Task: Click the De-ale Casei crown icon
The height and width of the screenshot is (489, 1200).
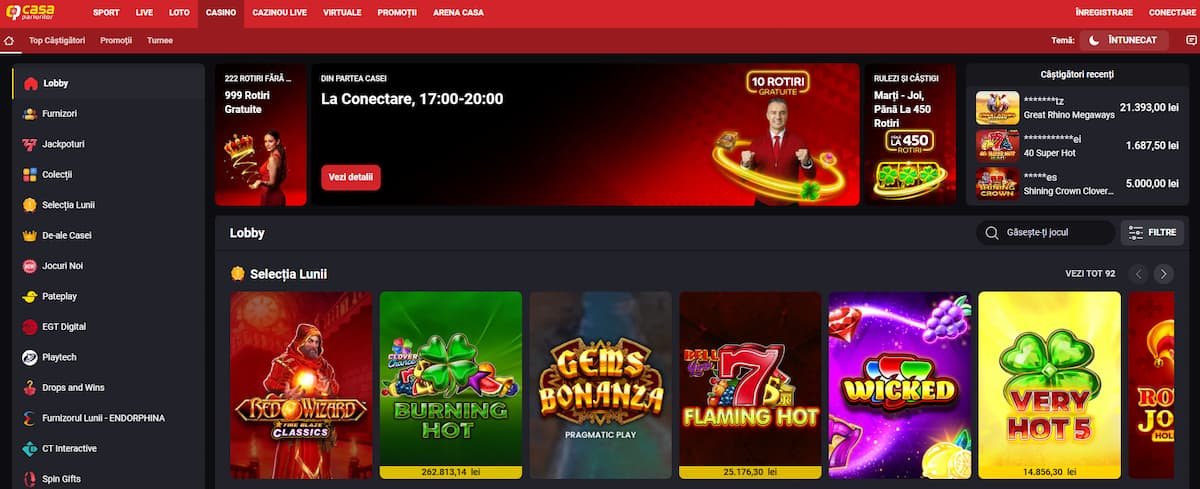Action: pos(30,235)
